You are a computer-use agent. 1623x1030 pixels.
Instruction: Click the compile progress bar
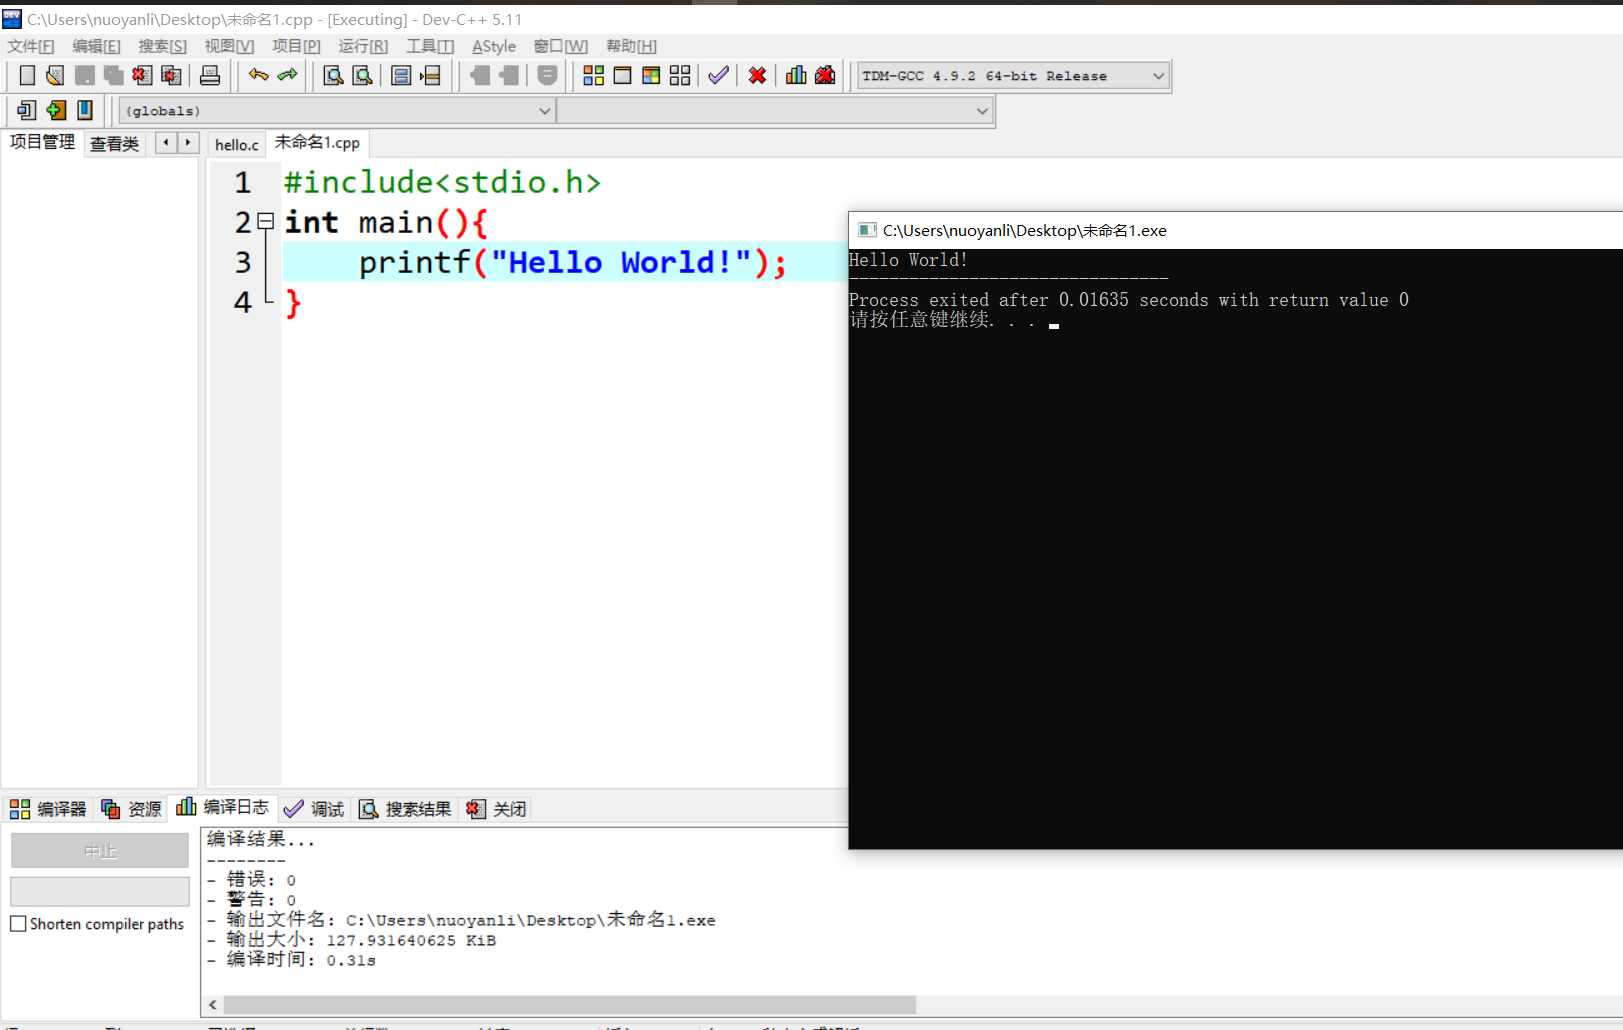[100, 891]
